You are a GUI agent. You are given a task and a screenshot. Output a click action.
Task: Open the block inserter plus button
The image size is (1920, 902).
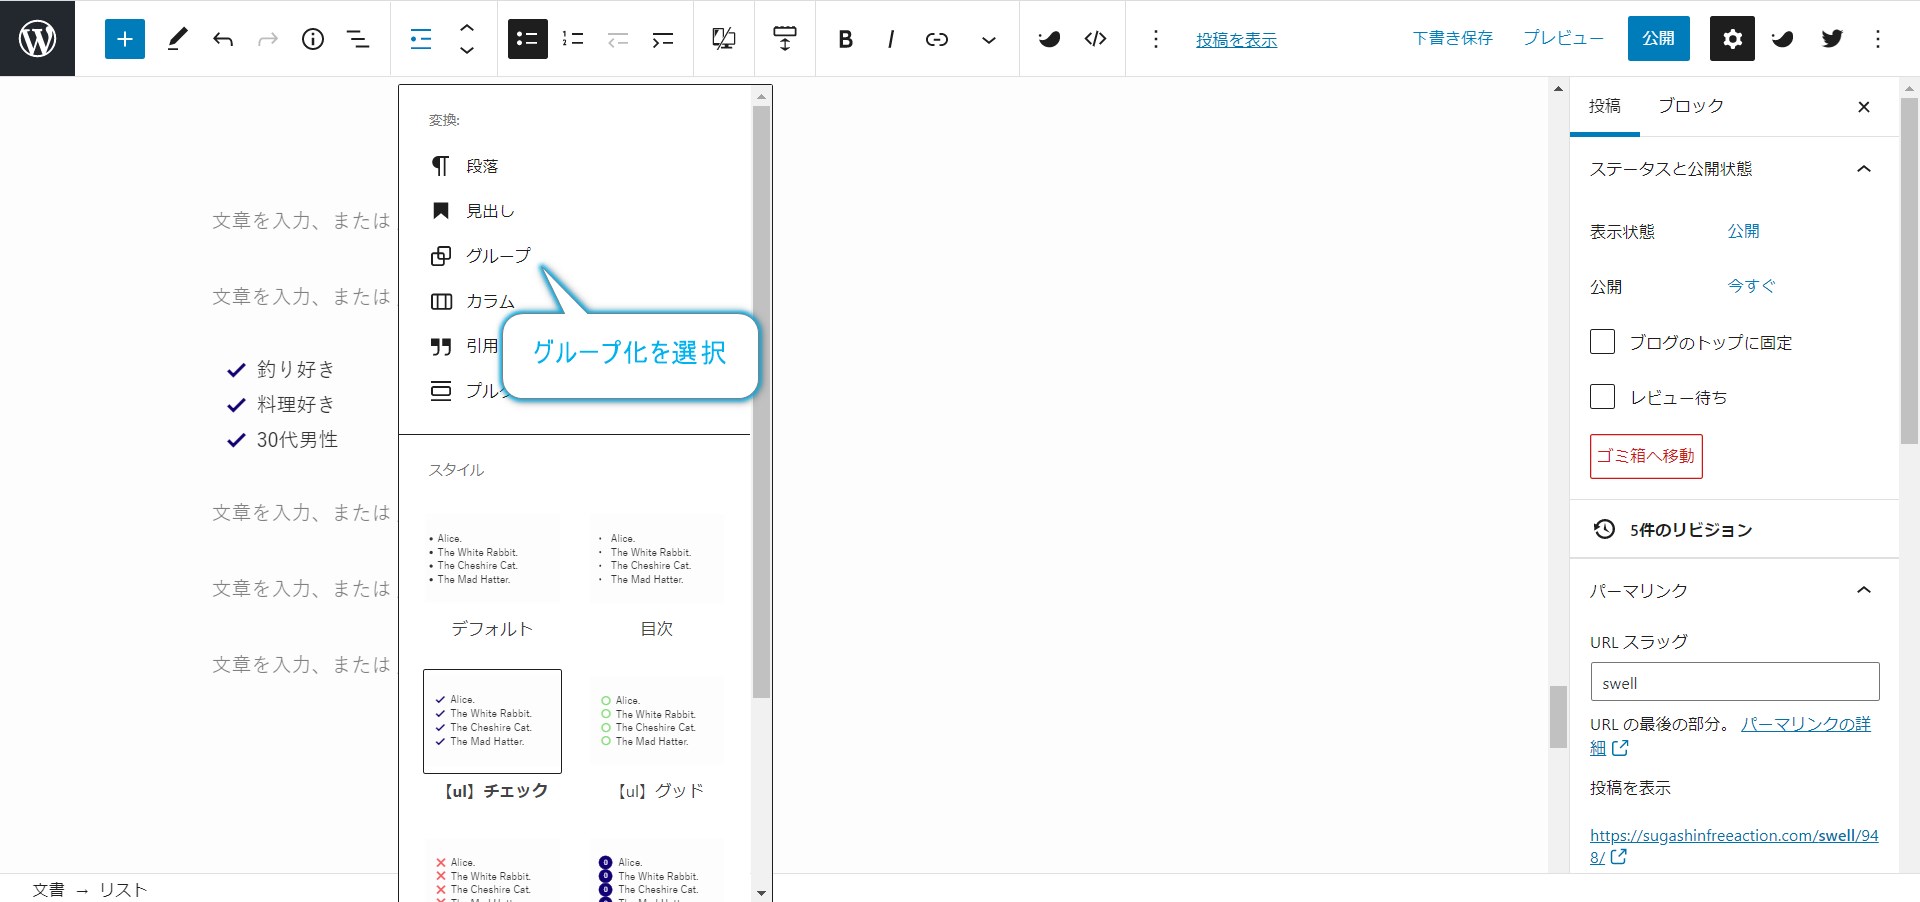tap(125, 39)
